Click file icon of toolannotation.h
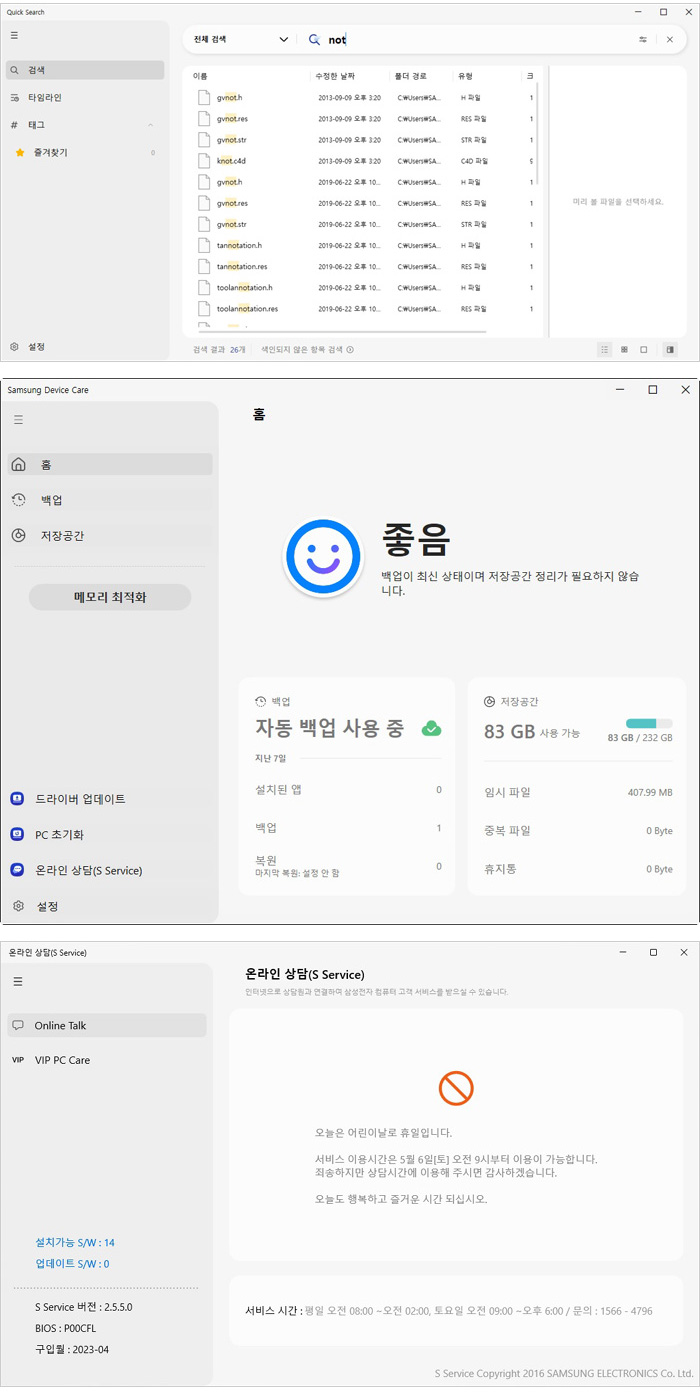Image resolution: width=700 pixels, height=1392 pixels. (x=204, y=288)
